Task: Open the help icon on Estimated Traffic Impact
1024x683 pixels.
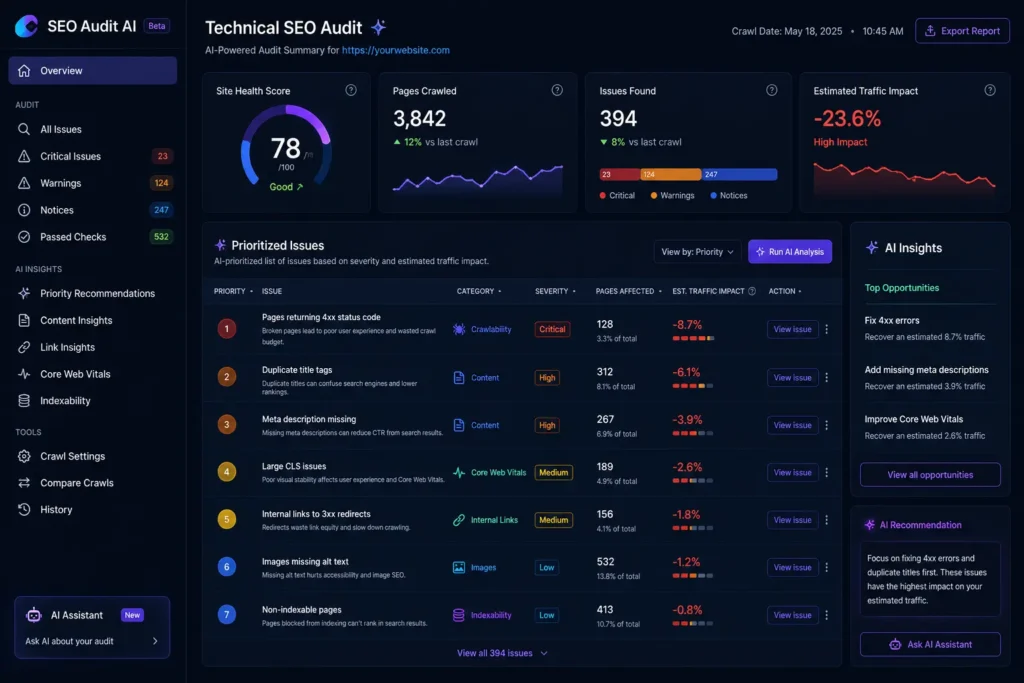Action: pos(990,90)
